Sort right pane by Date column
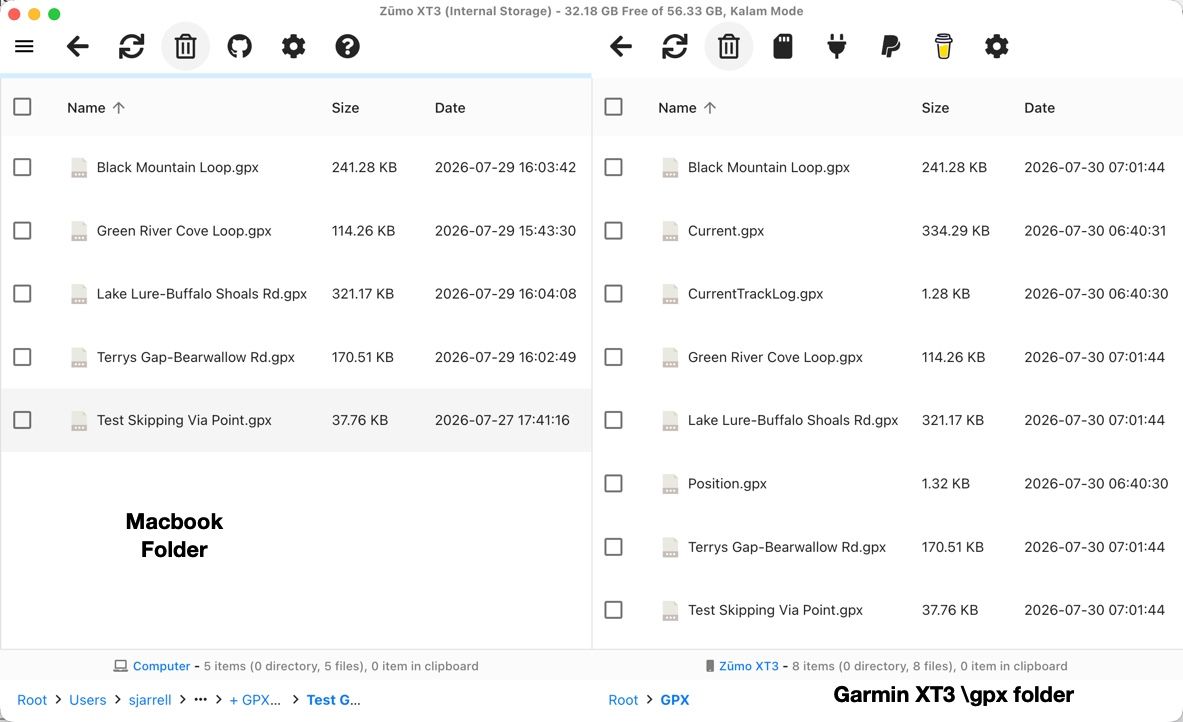 pyautogui.click(x=1039, y=108)
